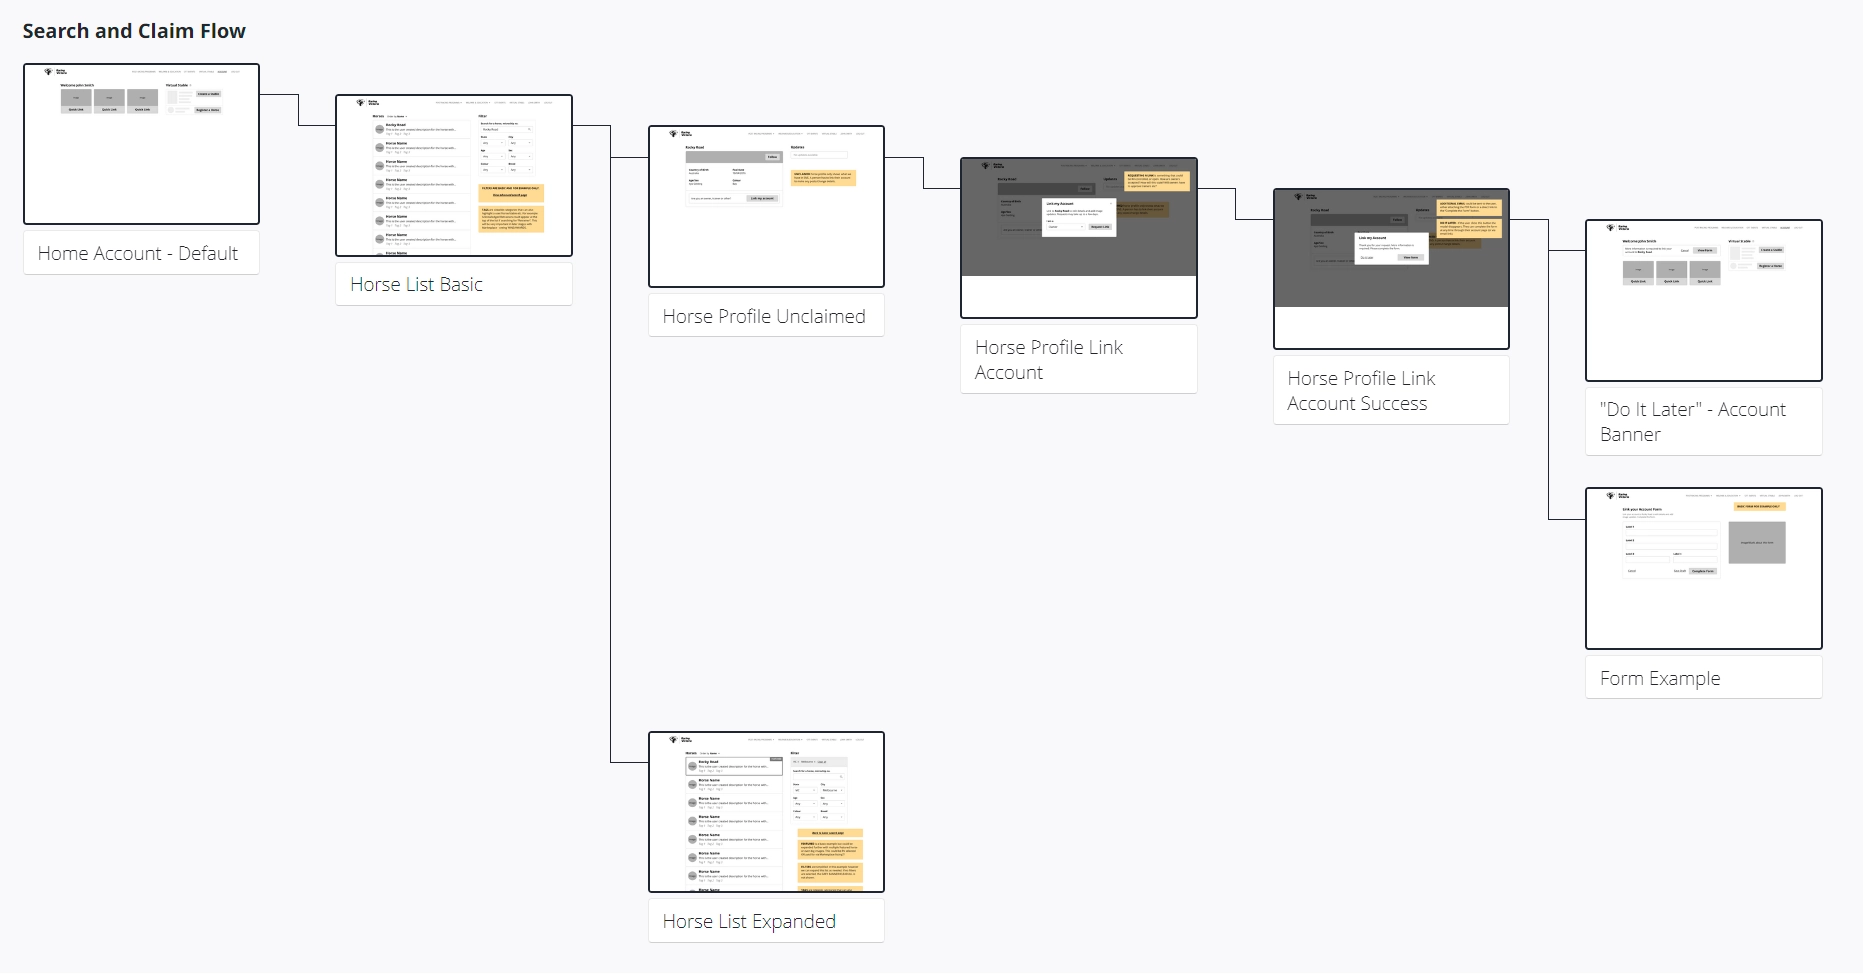Open the Horse List Basic wireframe thumbnail

coord(454,176)
